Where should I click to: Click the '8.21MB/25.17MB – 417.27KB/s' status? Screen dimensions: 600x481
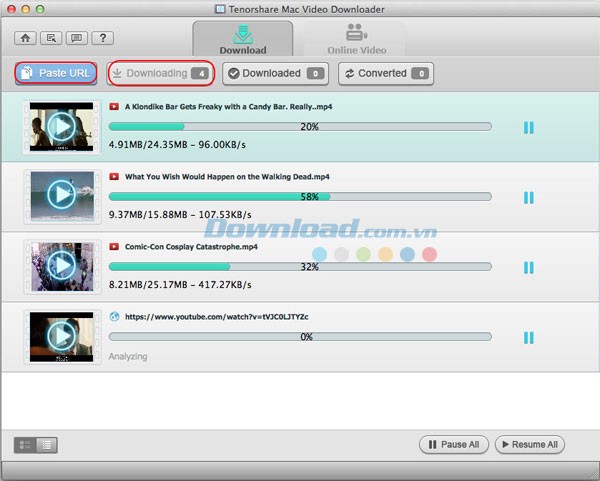click(x=180, y=285)
